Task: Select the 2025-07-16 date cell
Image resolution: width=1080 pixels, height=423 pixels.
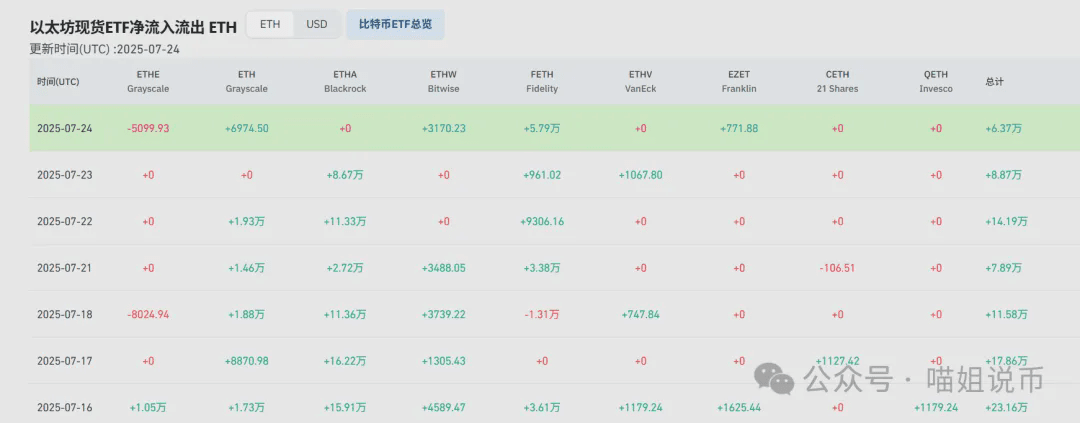Action: tap(65, 407)
